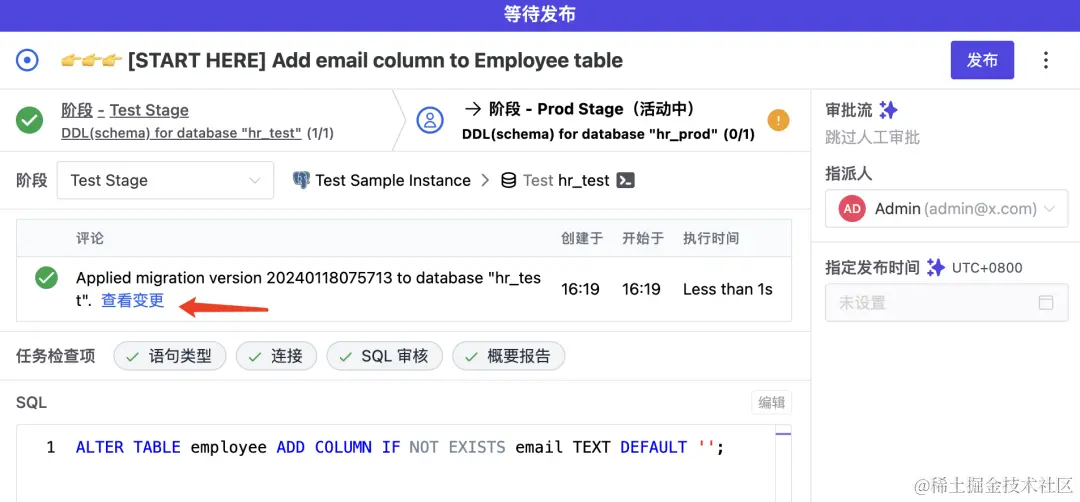Screen dimensions: 1080x502
Task: Click the issue title Add email column text
Action: coord(375,61)
